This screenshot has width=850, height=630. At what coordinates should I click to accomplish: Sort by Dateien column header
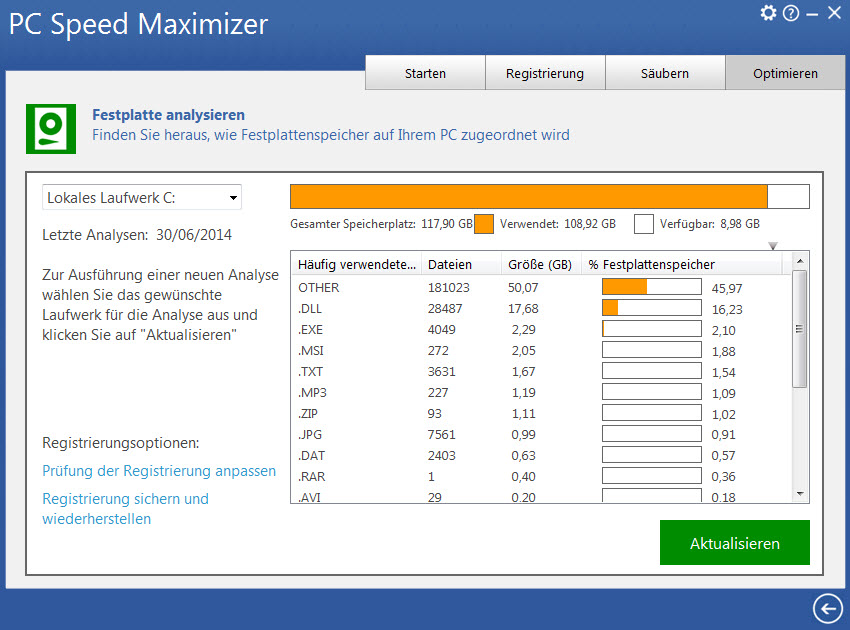coord(461,265)
